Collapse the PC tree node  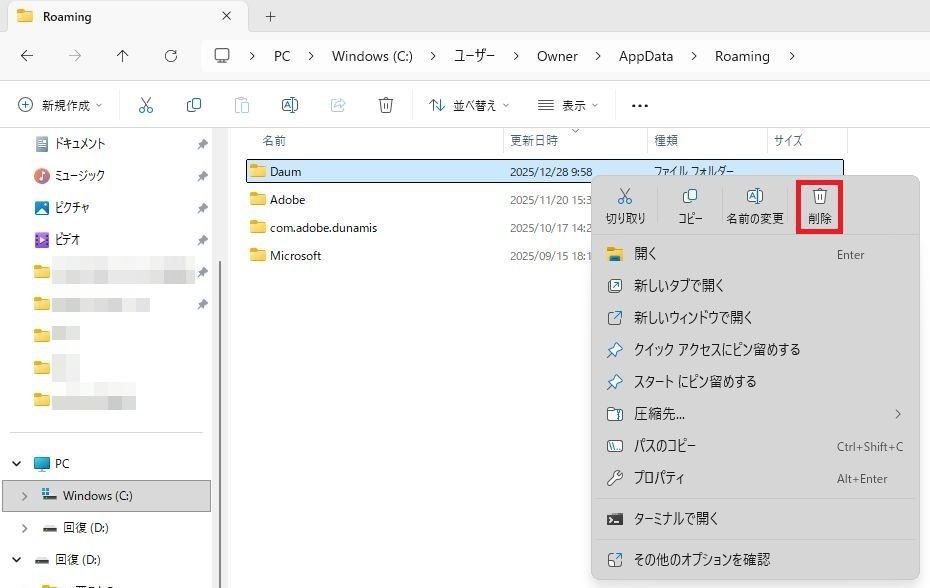pos(16,464)
